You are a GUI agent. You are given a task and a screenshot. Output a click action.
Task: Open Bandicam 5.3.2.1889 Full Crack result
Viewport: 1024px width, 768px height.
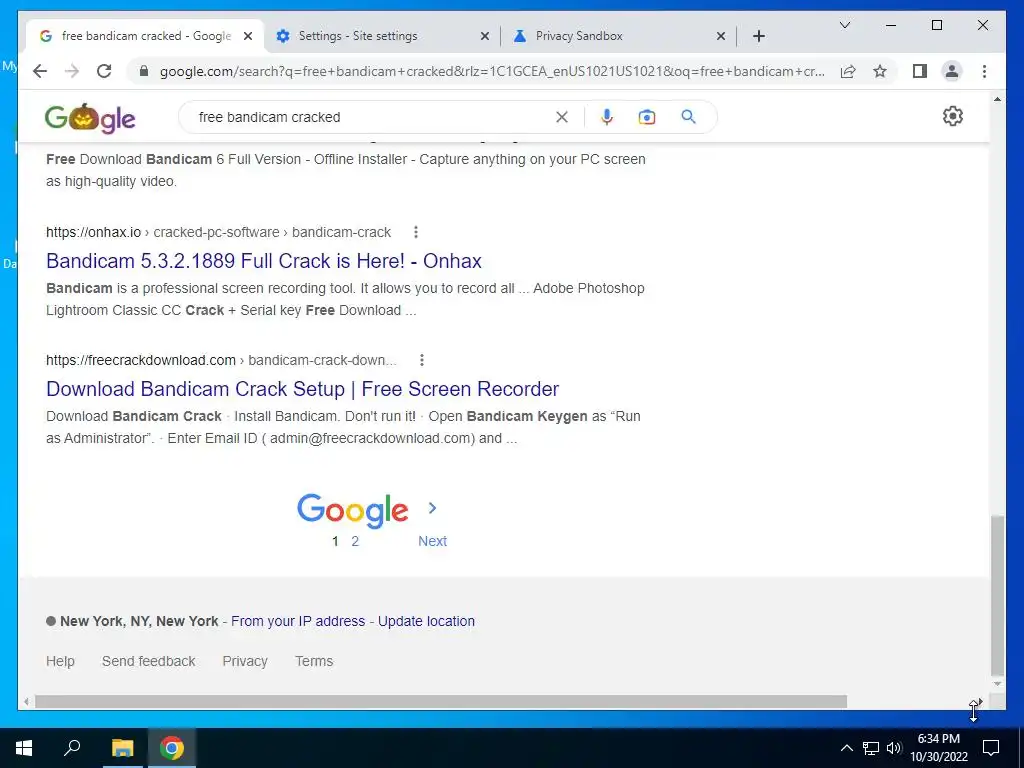(x=264, y=261)
